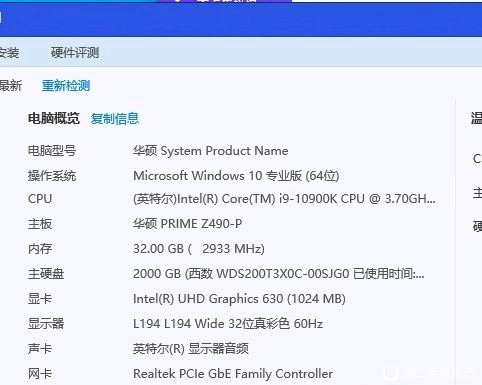Click the 电脑型号 row label
The height and width of the screenshot is (385, 482).
click(52, 151)
